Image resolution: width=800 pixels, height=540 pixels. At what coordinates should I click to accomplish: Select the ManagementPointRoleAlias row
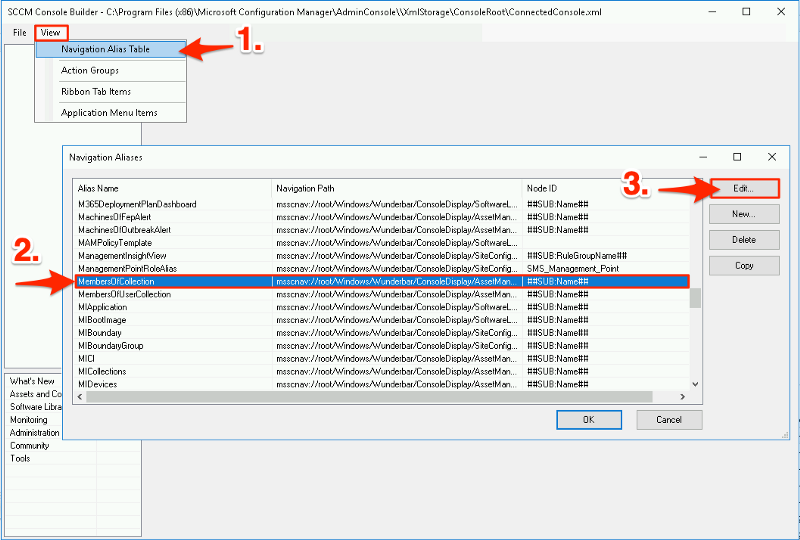click(382, 268)
